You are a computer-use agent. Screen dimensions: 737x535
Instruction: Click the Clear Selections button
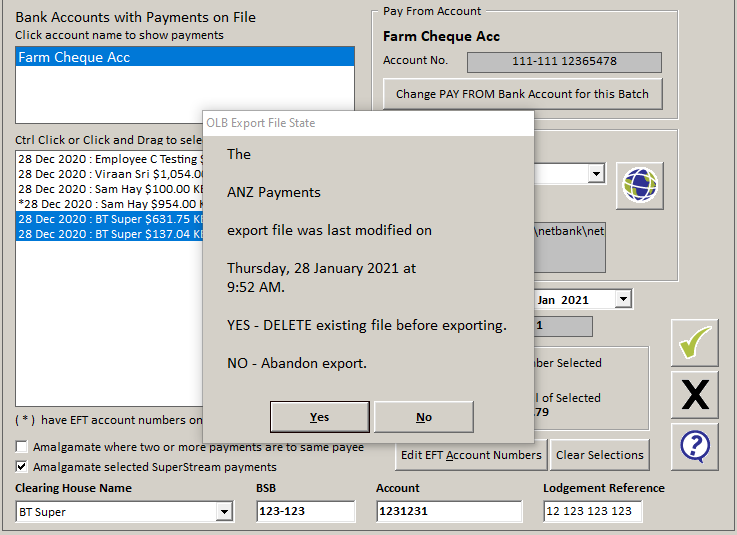point(599,455)
